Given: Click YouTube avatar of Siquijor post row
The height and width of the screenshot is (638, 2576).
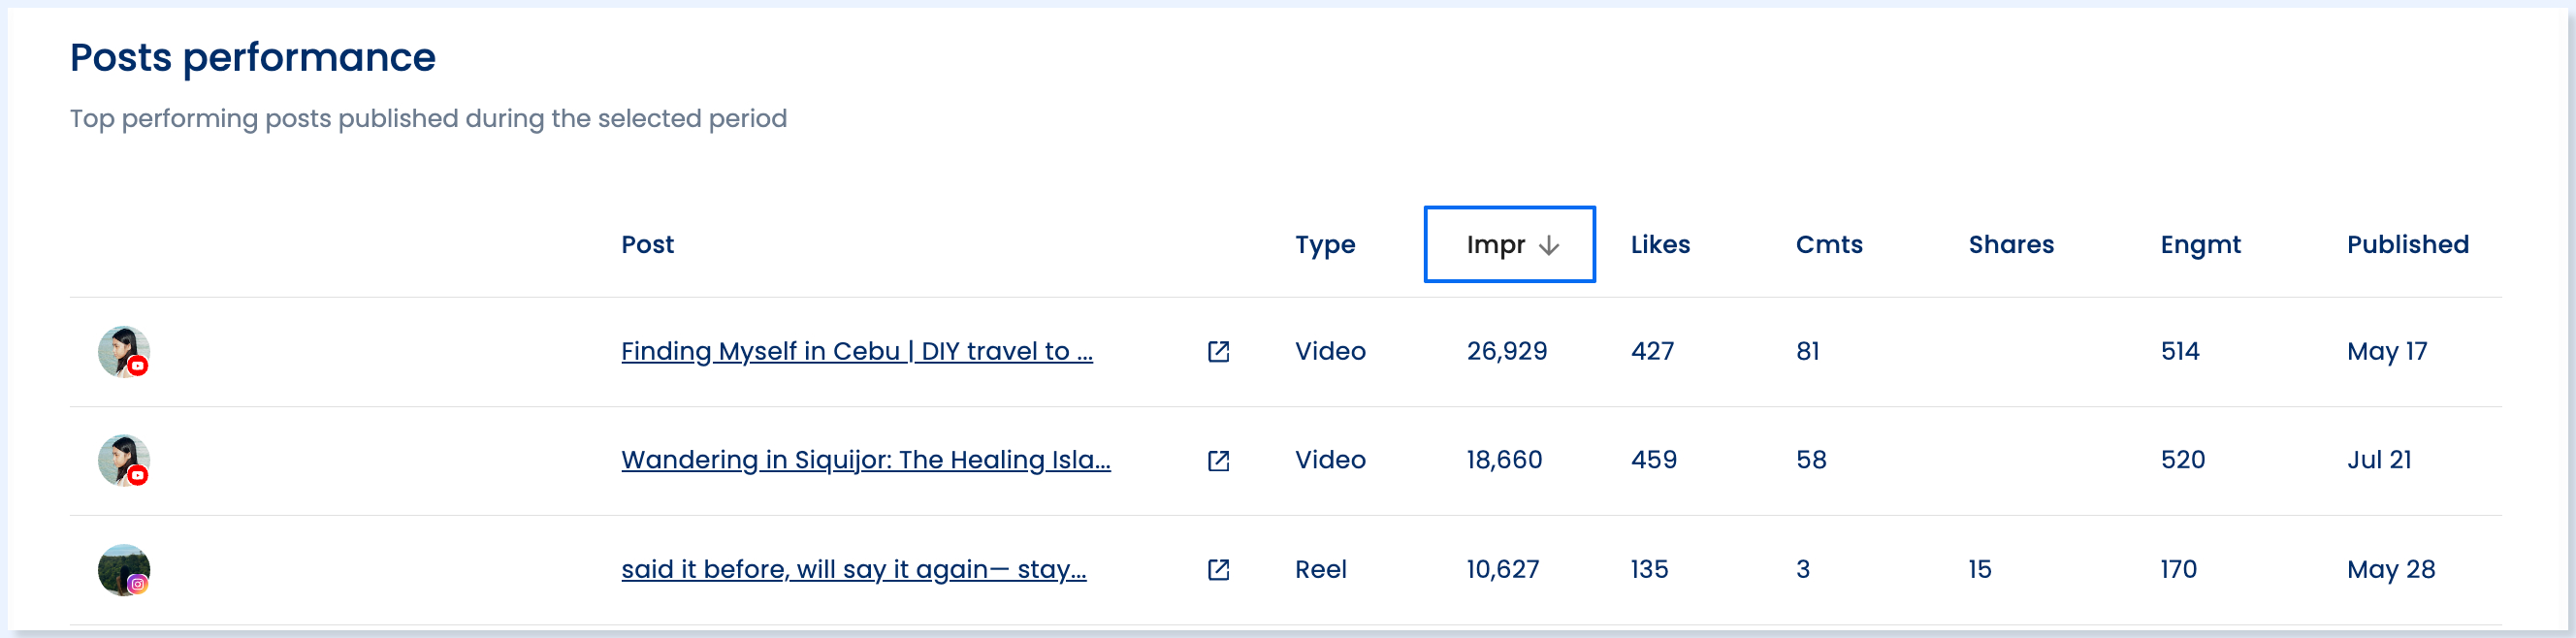Looking at the screenshot, I should coord(124,461).
